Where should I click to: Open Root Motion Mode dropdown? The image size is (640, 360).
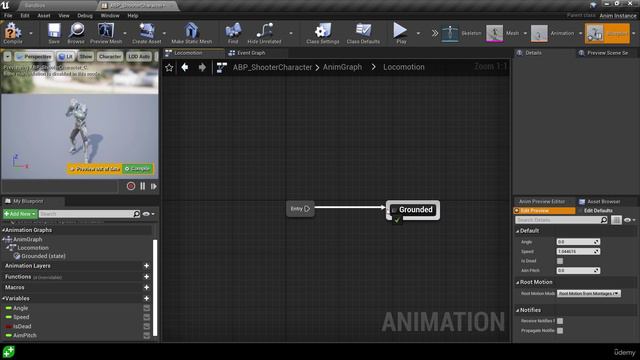point(589,293)
